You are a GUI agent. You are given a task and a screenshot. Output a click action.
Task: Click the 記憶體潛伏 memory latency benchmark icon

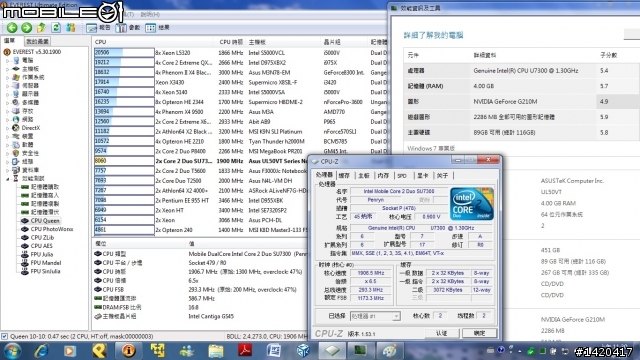(24, 212)
